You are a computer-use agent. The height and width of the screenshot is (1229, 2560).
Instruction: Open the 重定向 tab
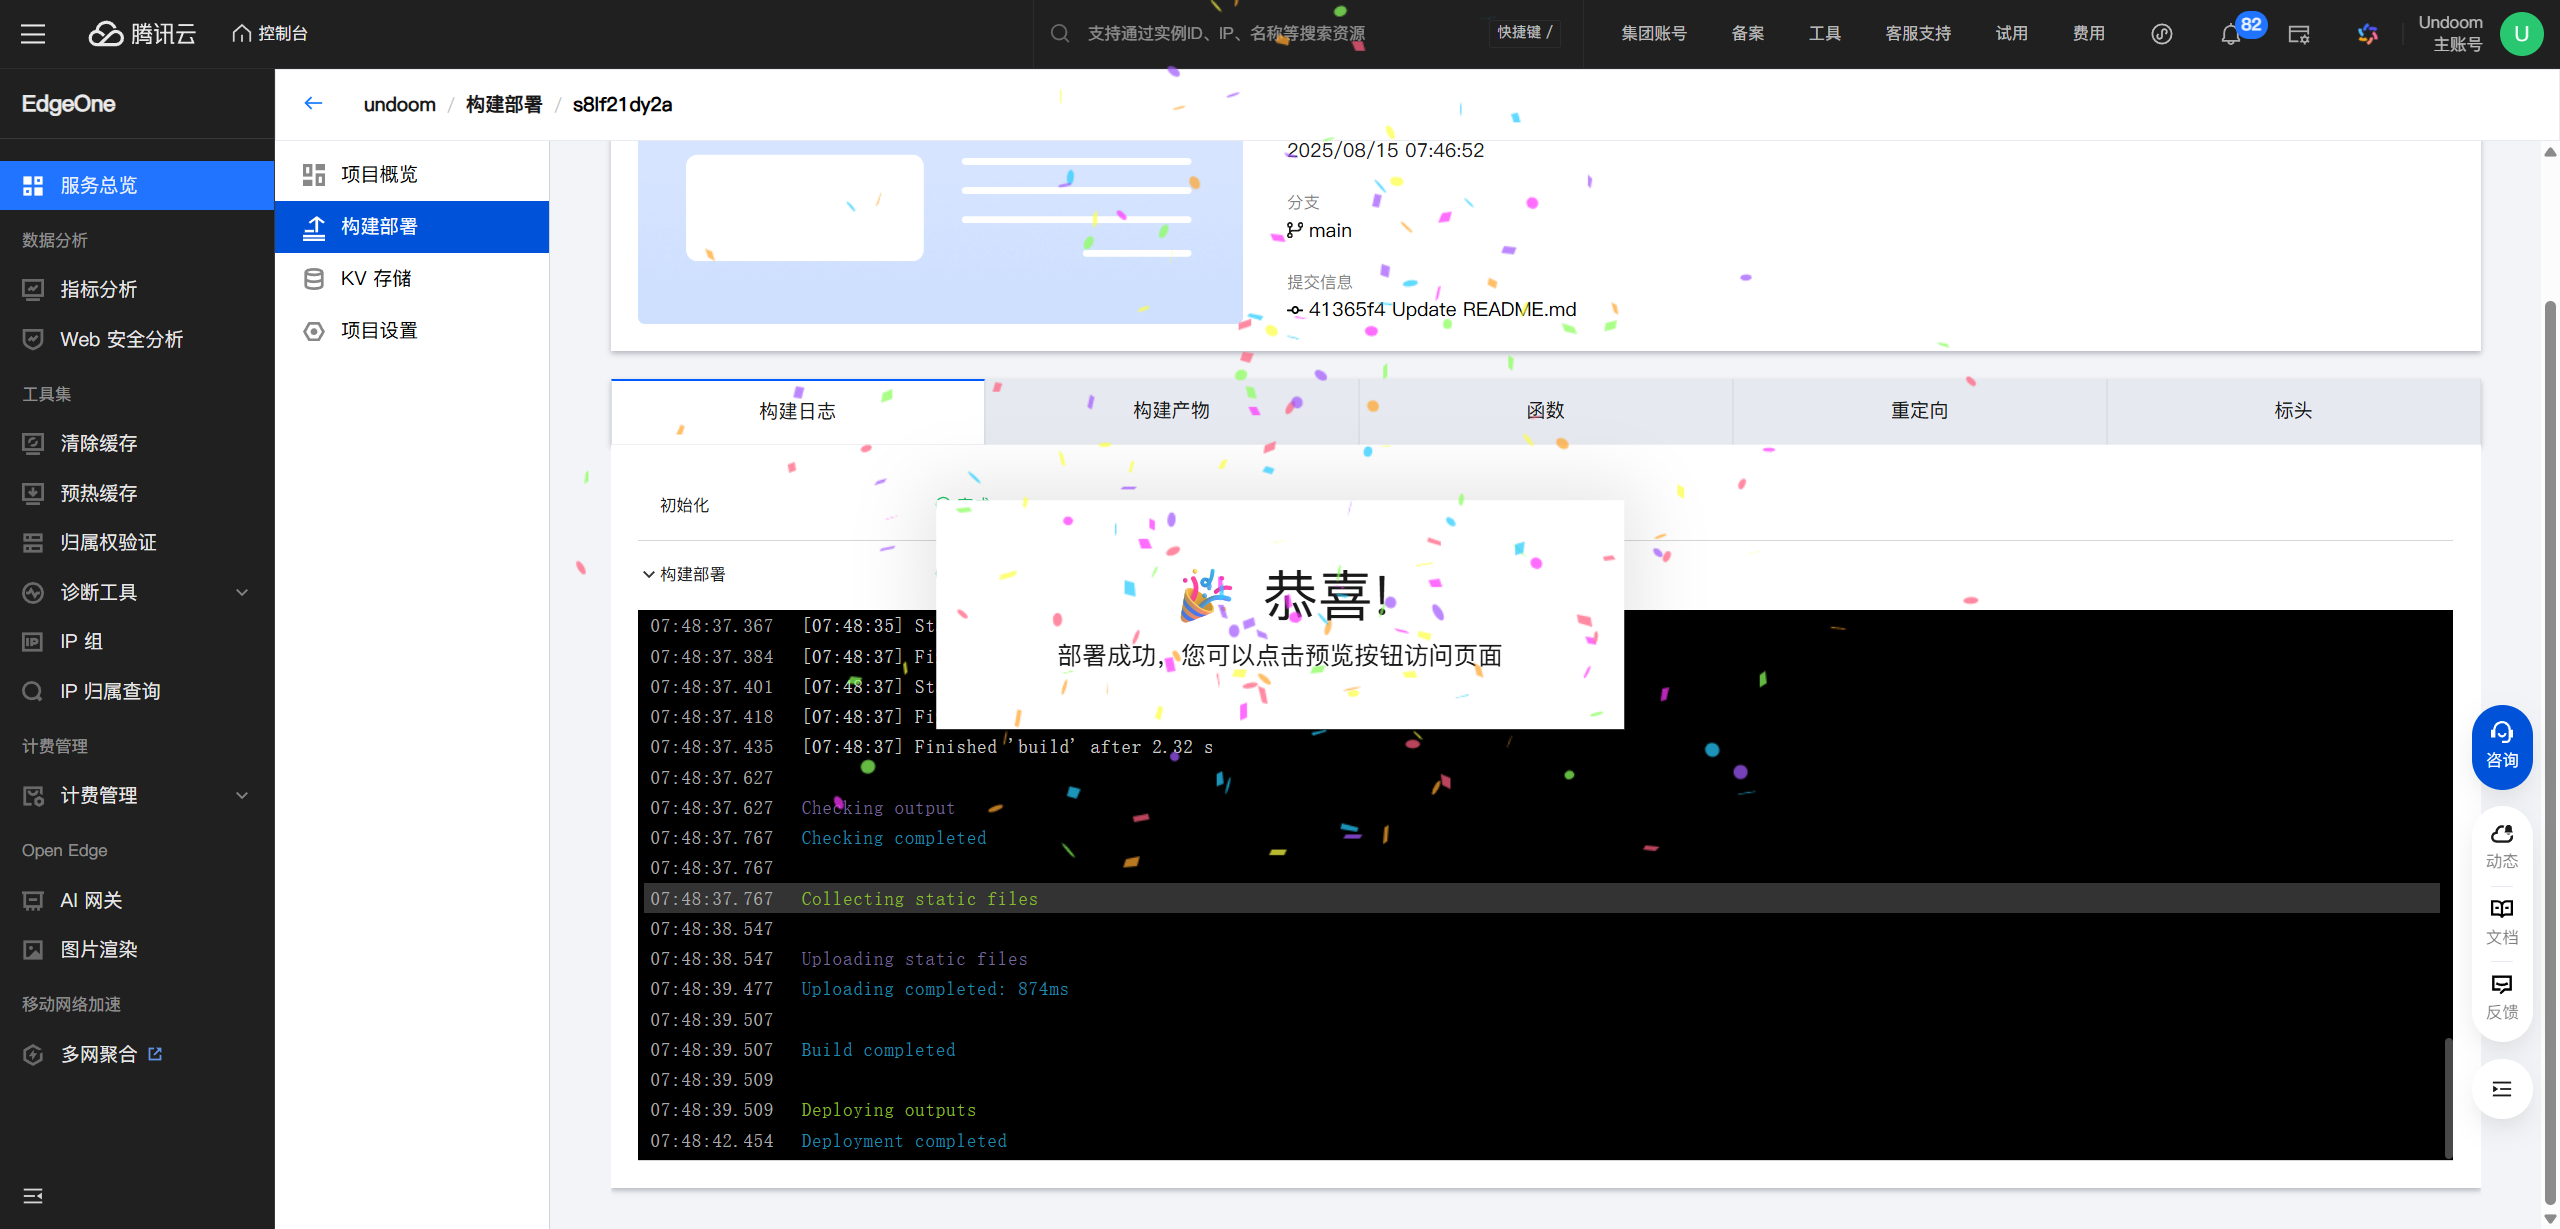tap(1919, 411)
